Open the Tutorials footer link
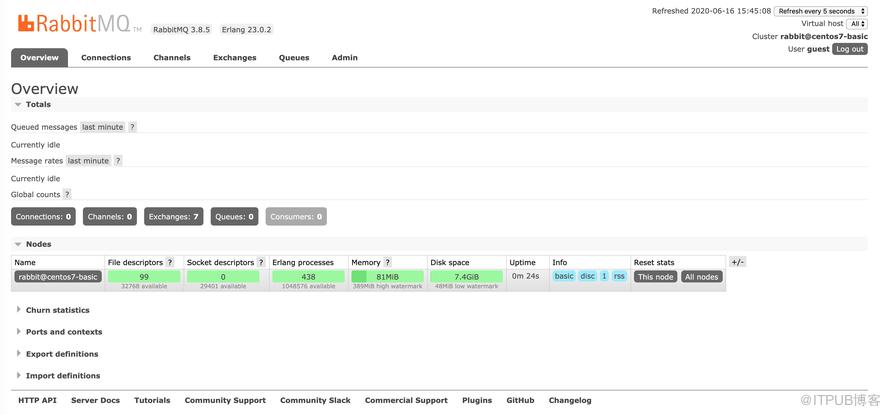Viewport: 890px width, 415px height. (x=152, y=400)
